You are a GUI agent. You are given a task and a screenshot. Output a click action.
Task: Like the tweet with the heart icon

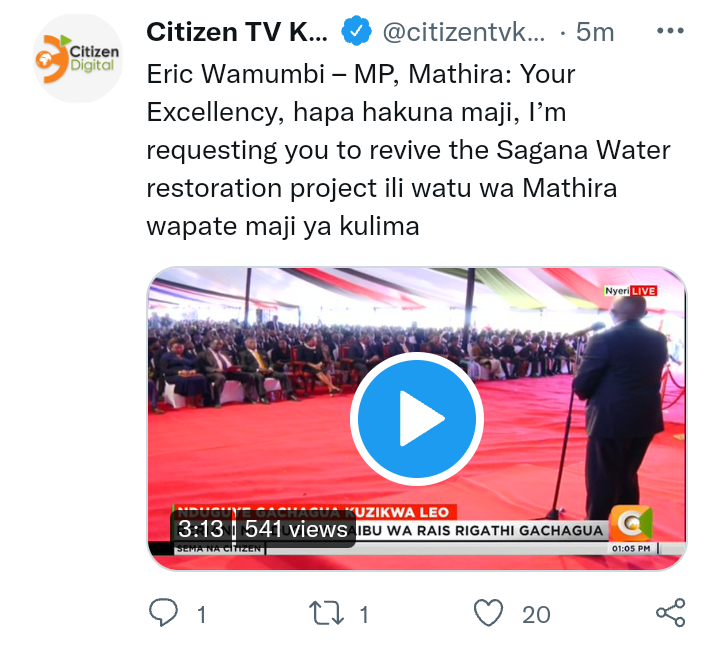pyautogui.click(x=489, y=613)
